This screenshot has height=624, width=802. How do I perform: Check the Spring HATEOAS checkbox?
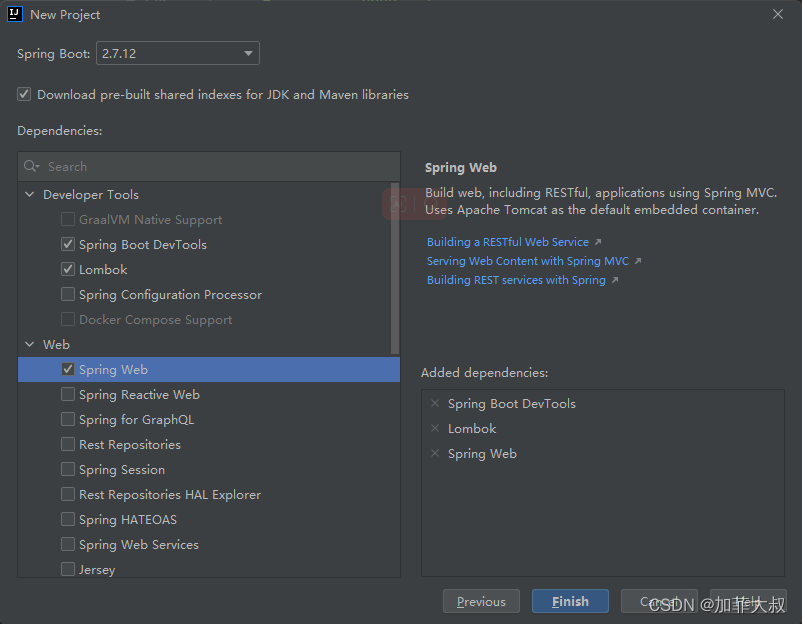(x=68, y=519)
